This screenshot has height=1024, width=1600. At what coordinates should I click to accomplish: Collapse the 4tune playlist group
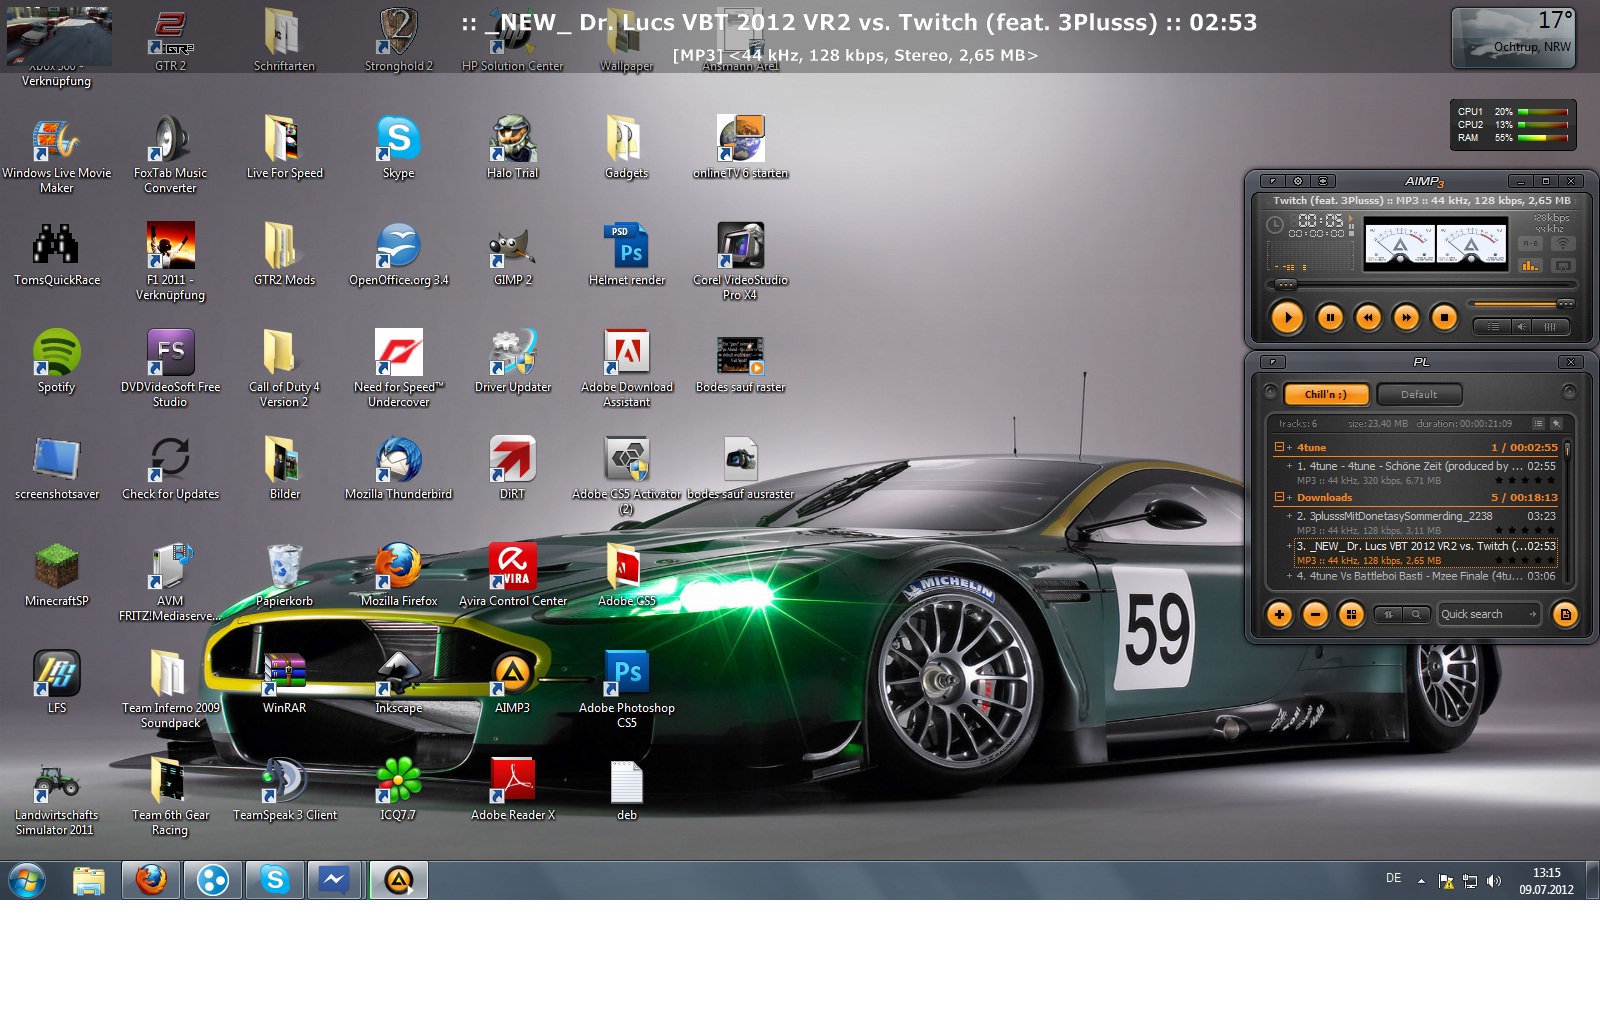1279,447
